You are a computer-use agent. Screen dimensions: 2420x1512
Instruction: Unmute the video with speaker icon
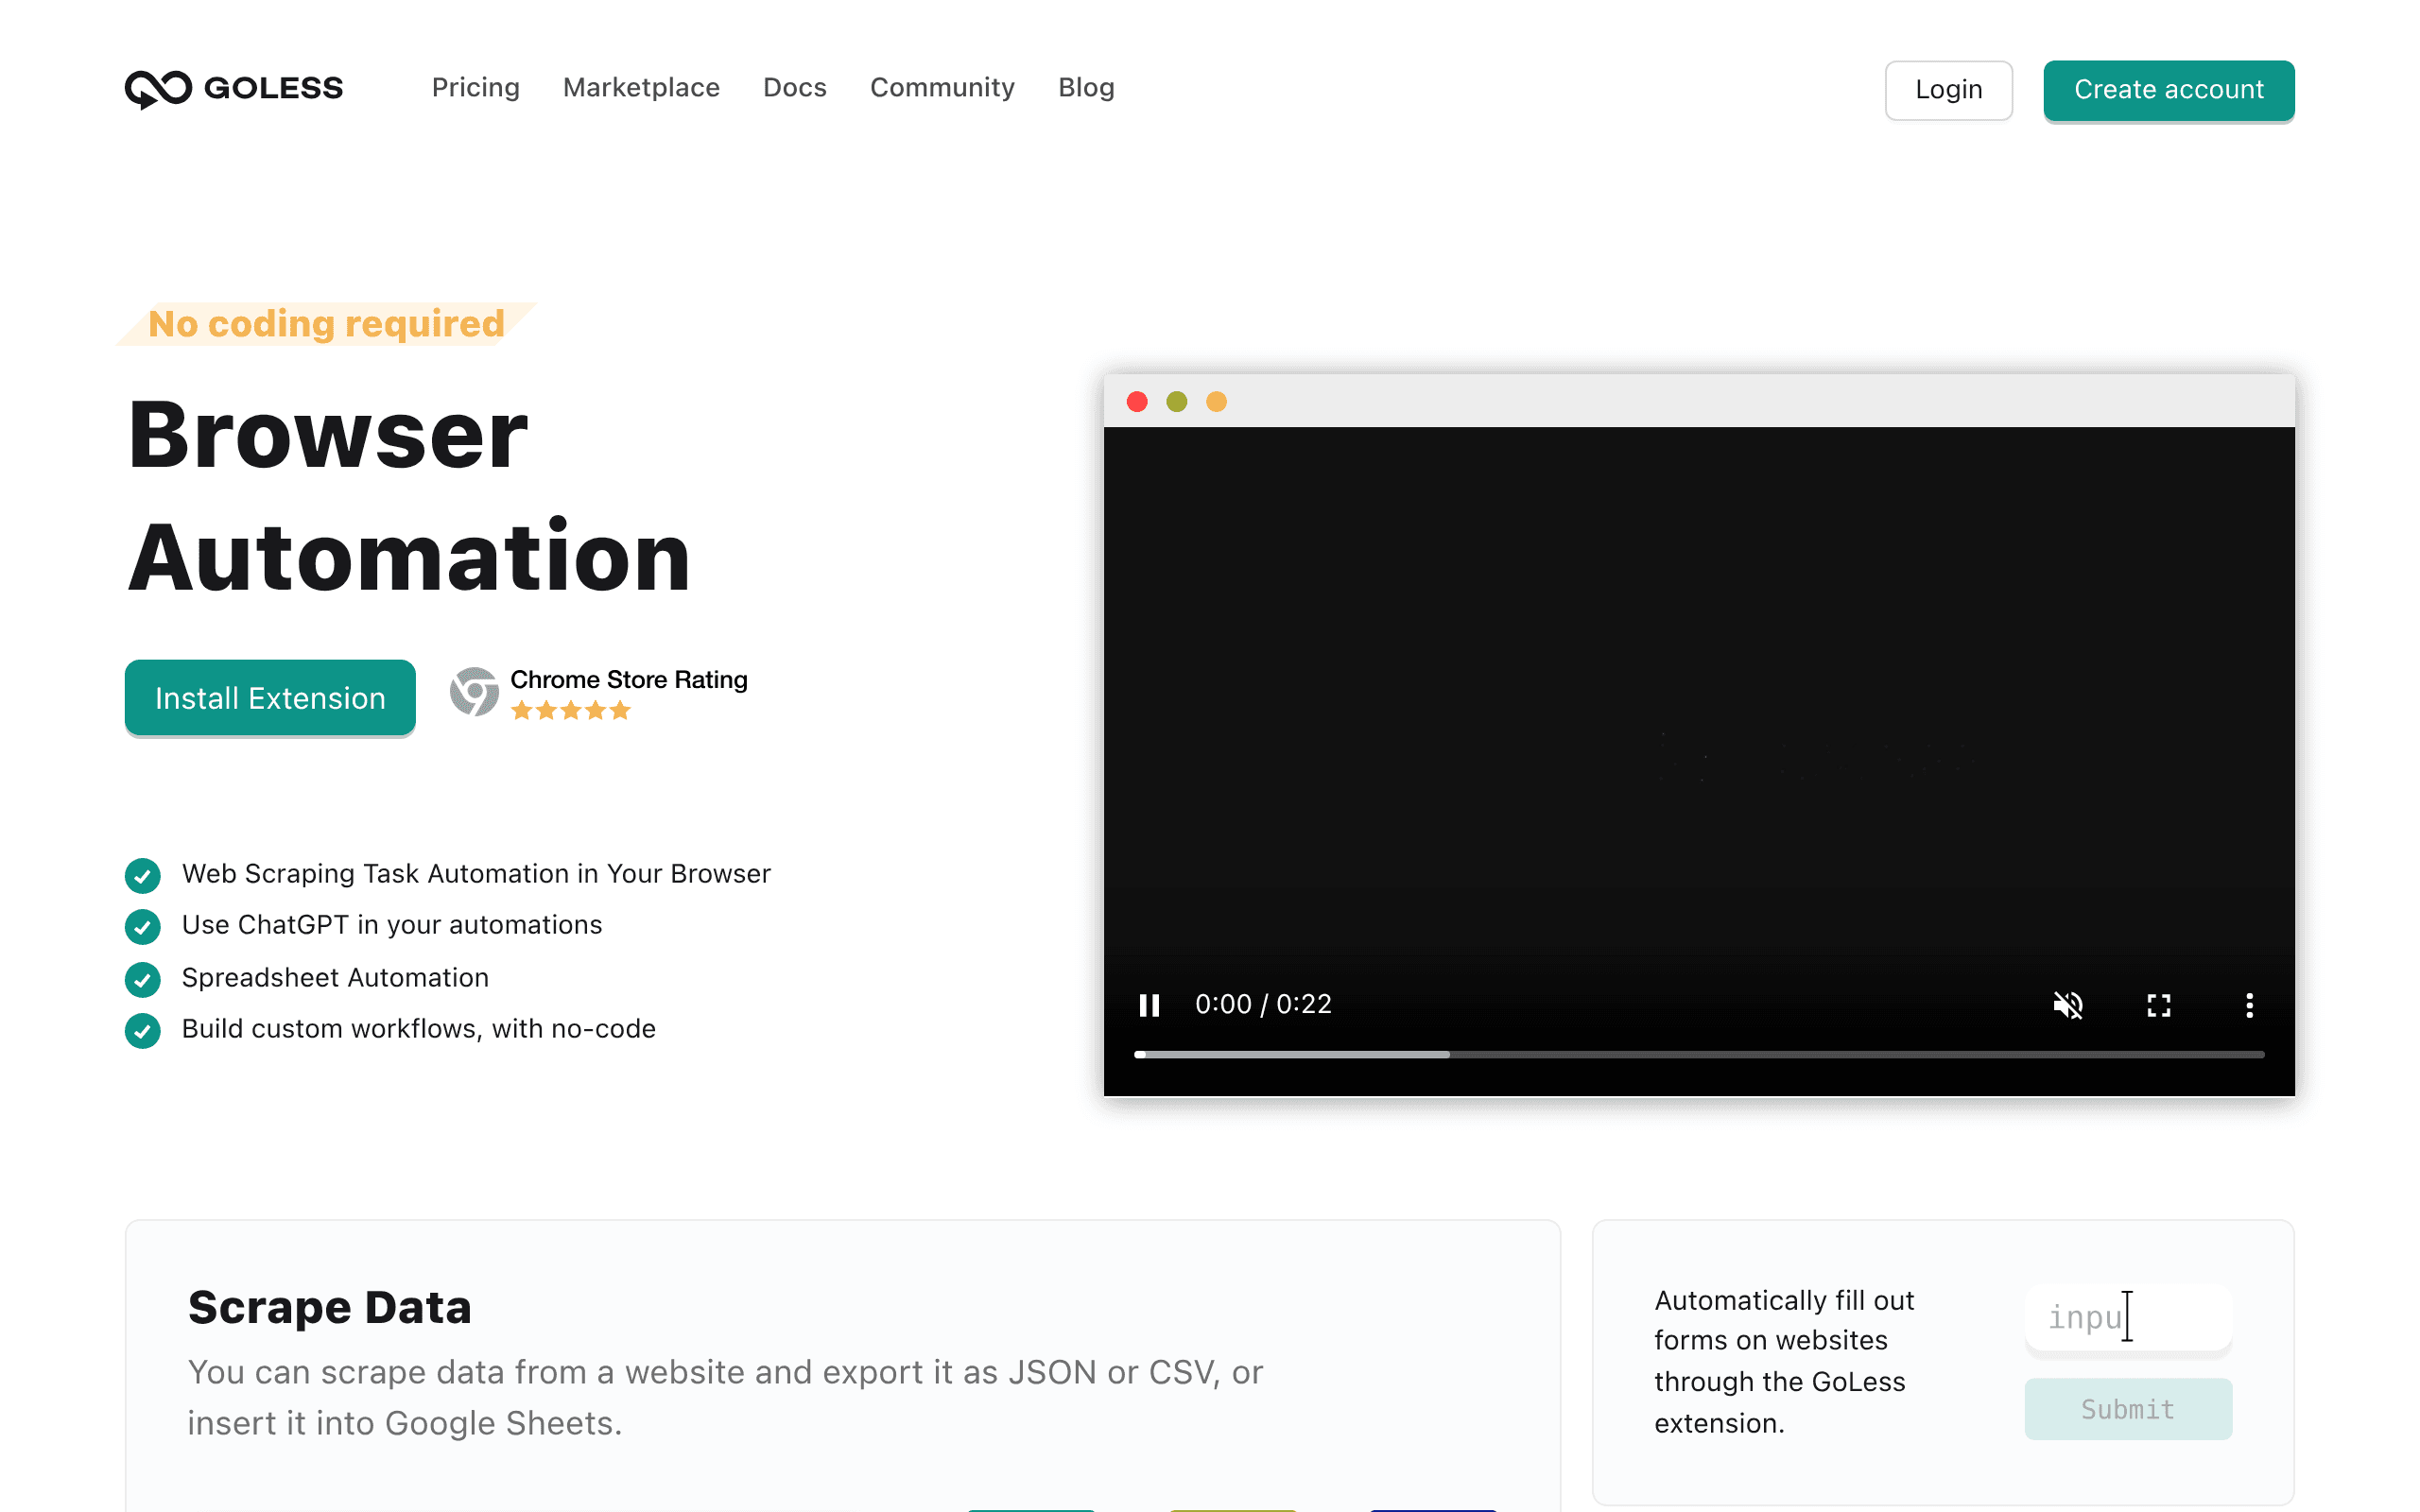tap(2067, 1005)
